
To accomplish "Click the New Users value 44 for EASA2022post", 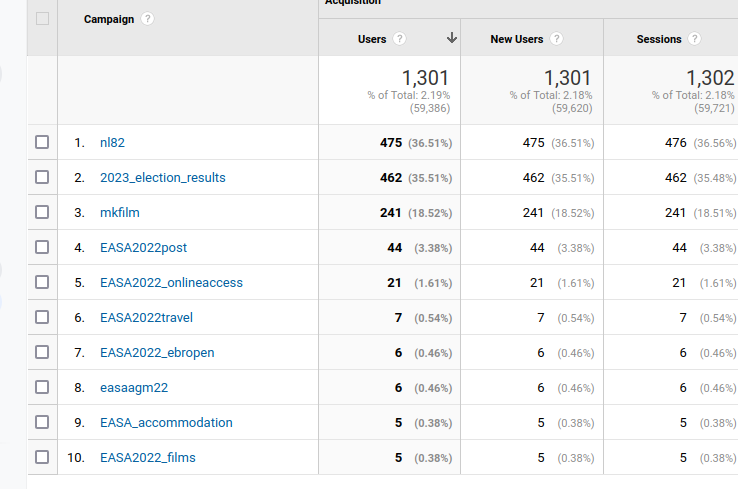I will click(537, 248).
